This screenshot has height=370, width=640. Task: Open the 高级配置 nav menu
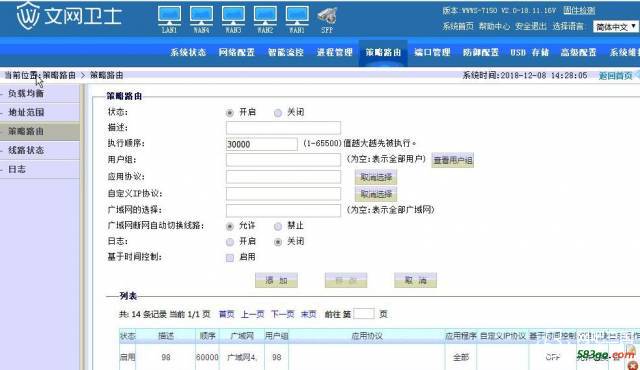(x=578, y=52)
